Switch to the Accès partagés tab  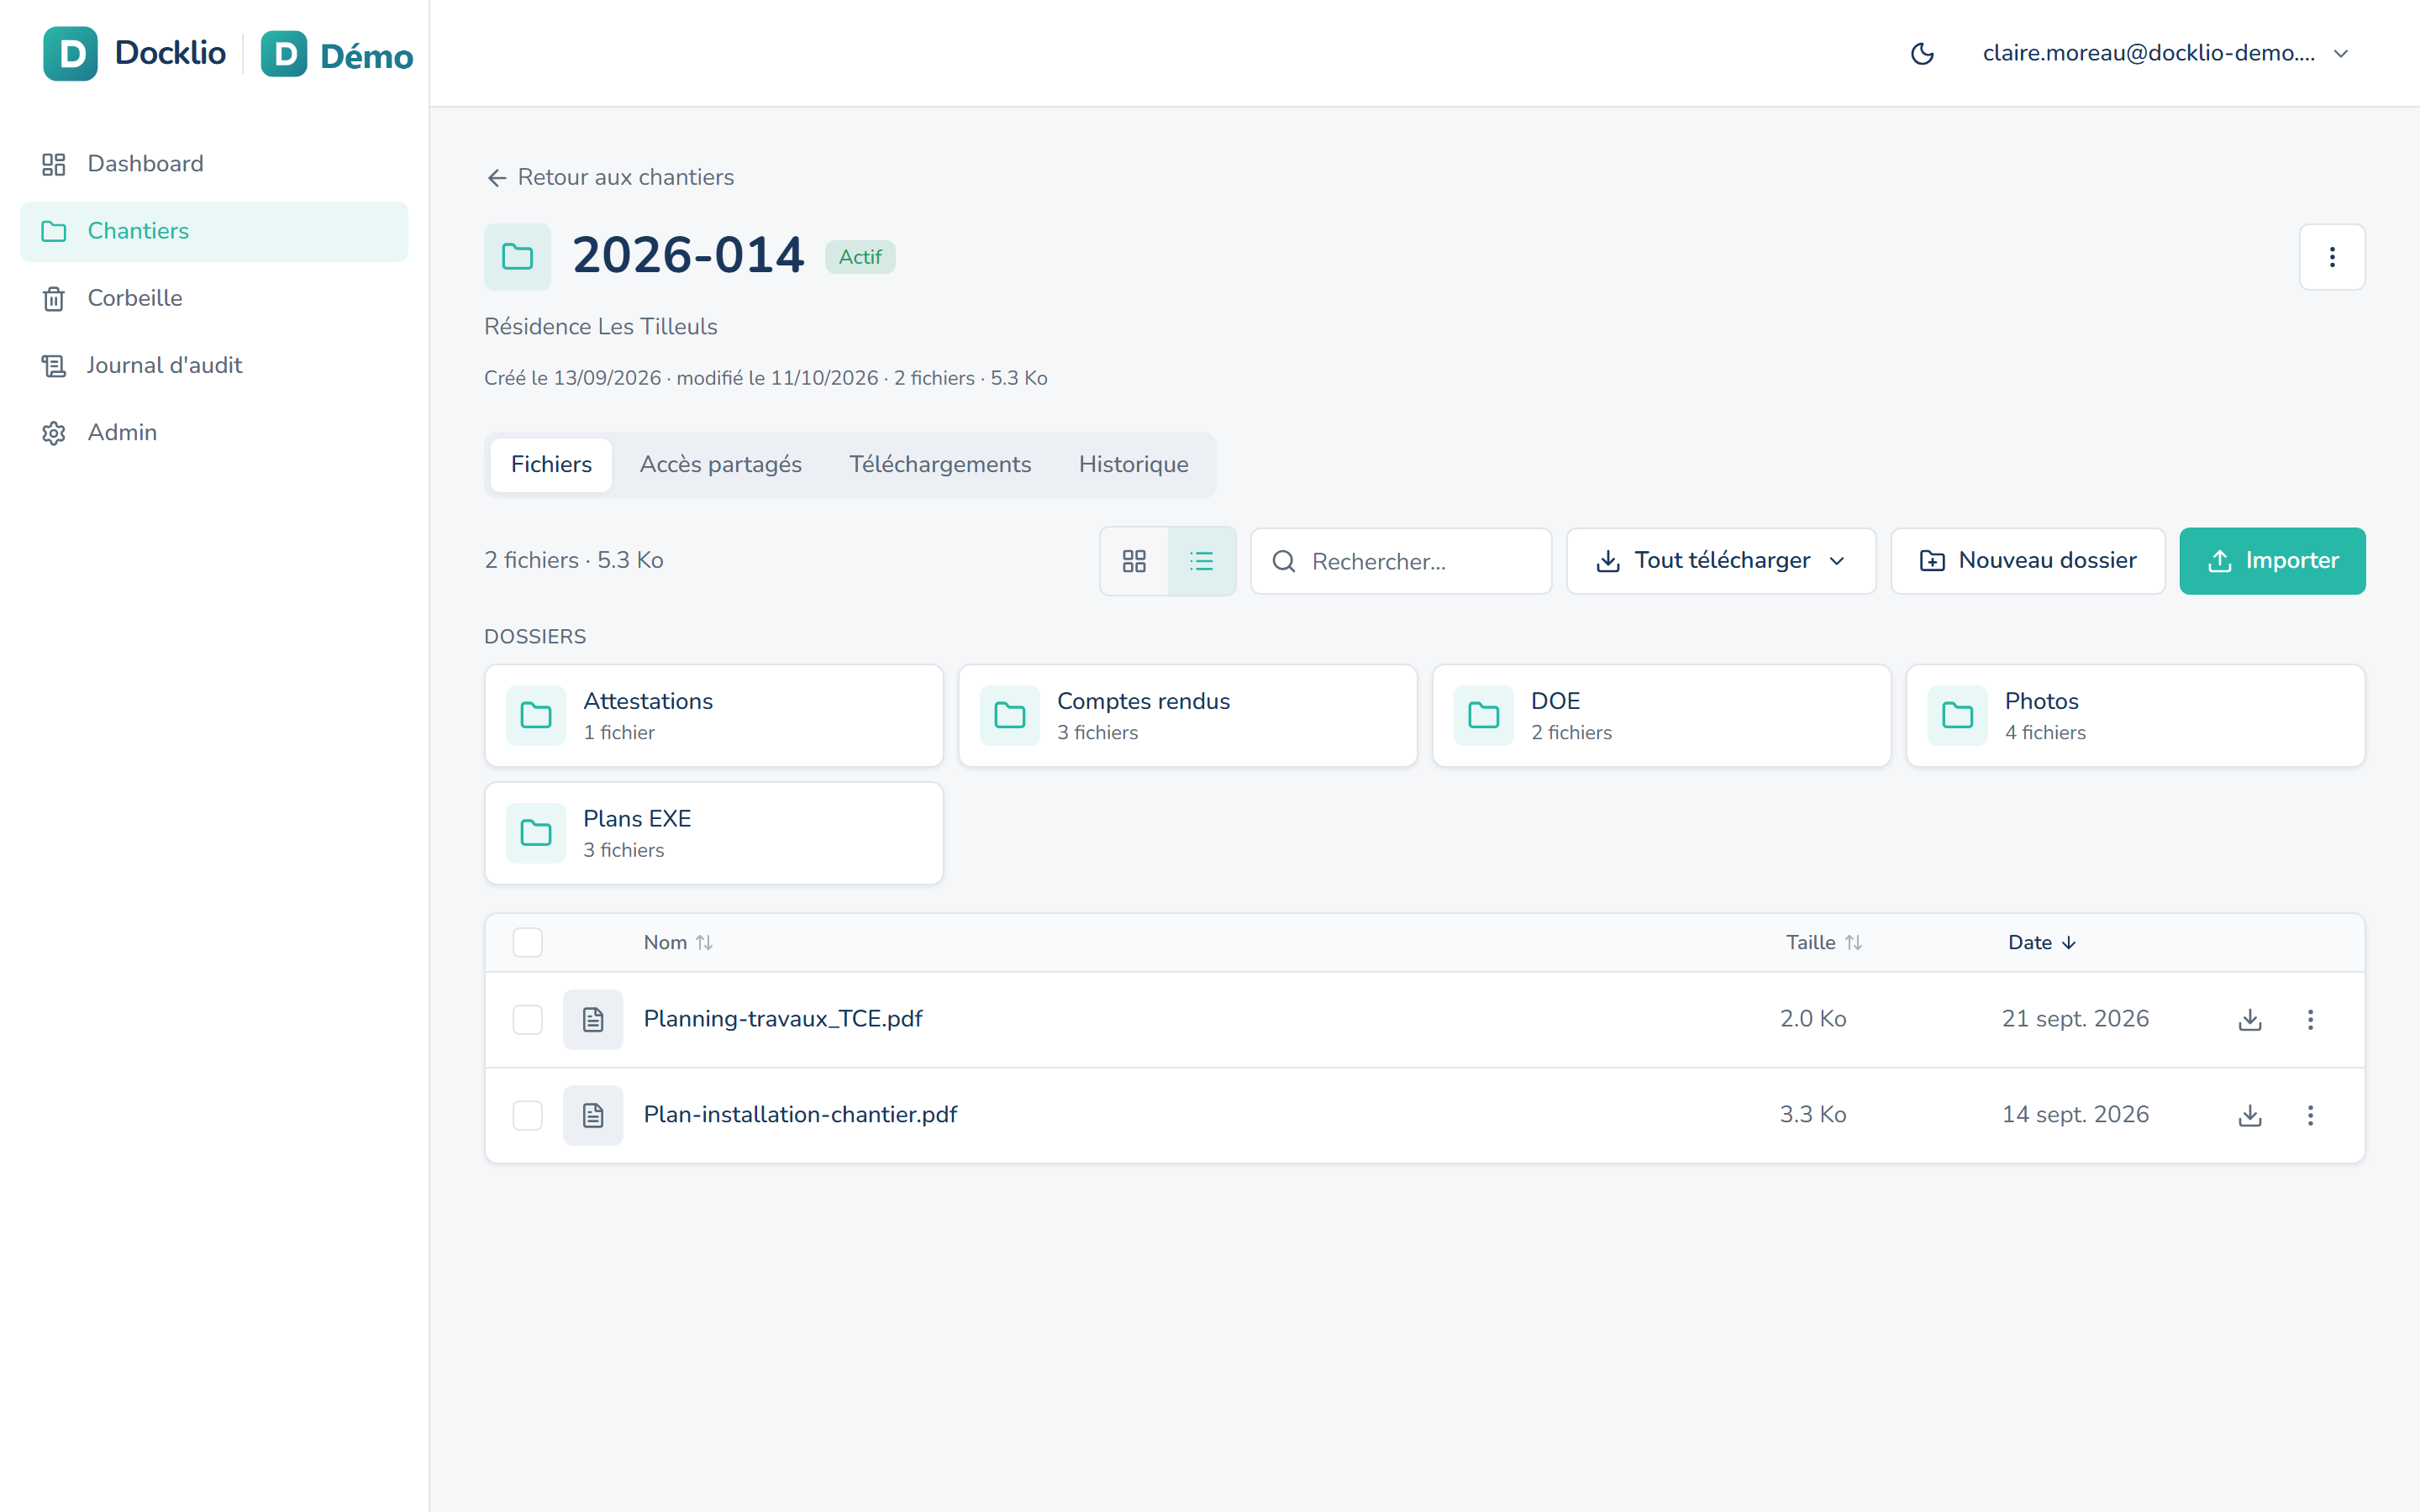[720, 465]
